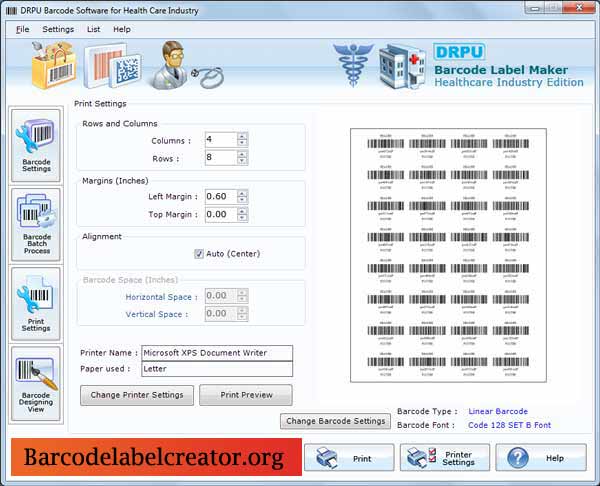This screenshot has width=600, height=486.
Task: Click the Linear Barcode type text
Action: [x=498, y=411]
